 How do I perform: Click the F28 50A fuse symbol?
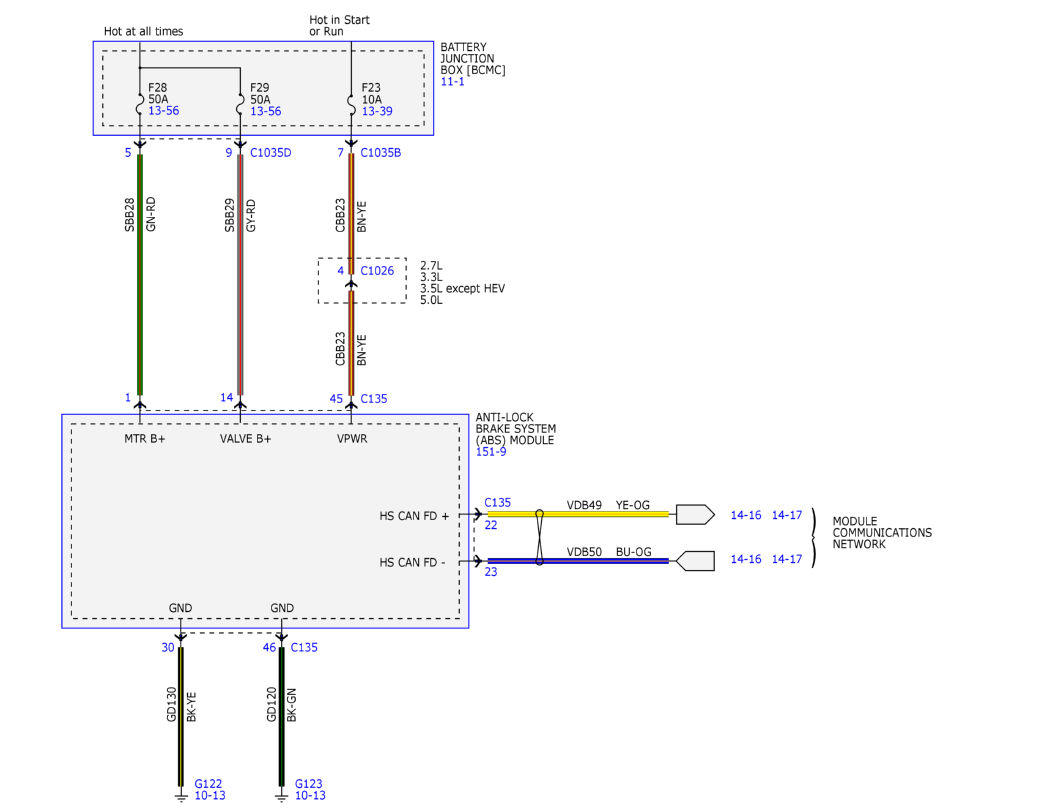pos(139,105)
